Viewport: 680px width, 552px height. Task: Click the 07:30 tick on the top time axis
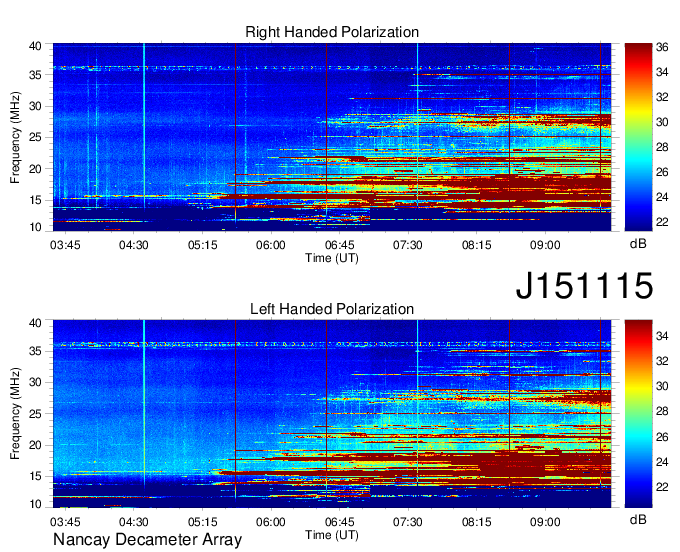tap(408, 245)
